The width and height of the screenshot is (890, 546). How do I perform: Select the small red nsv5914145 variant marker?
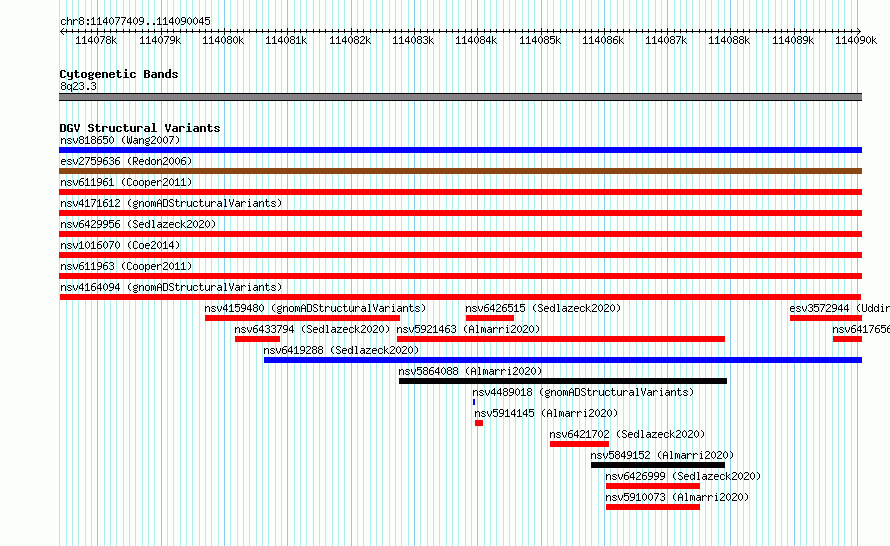(x=479, y=423)
